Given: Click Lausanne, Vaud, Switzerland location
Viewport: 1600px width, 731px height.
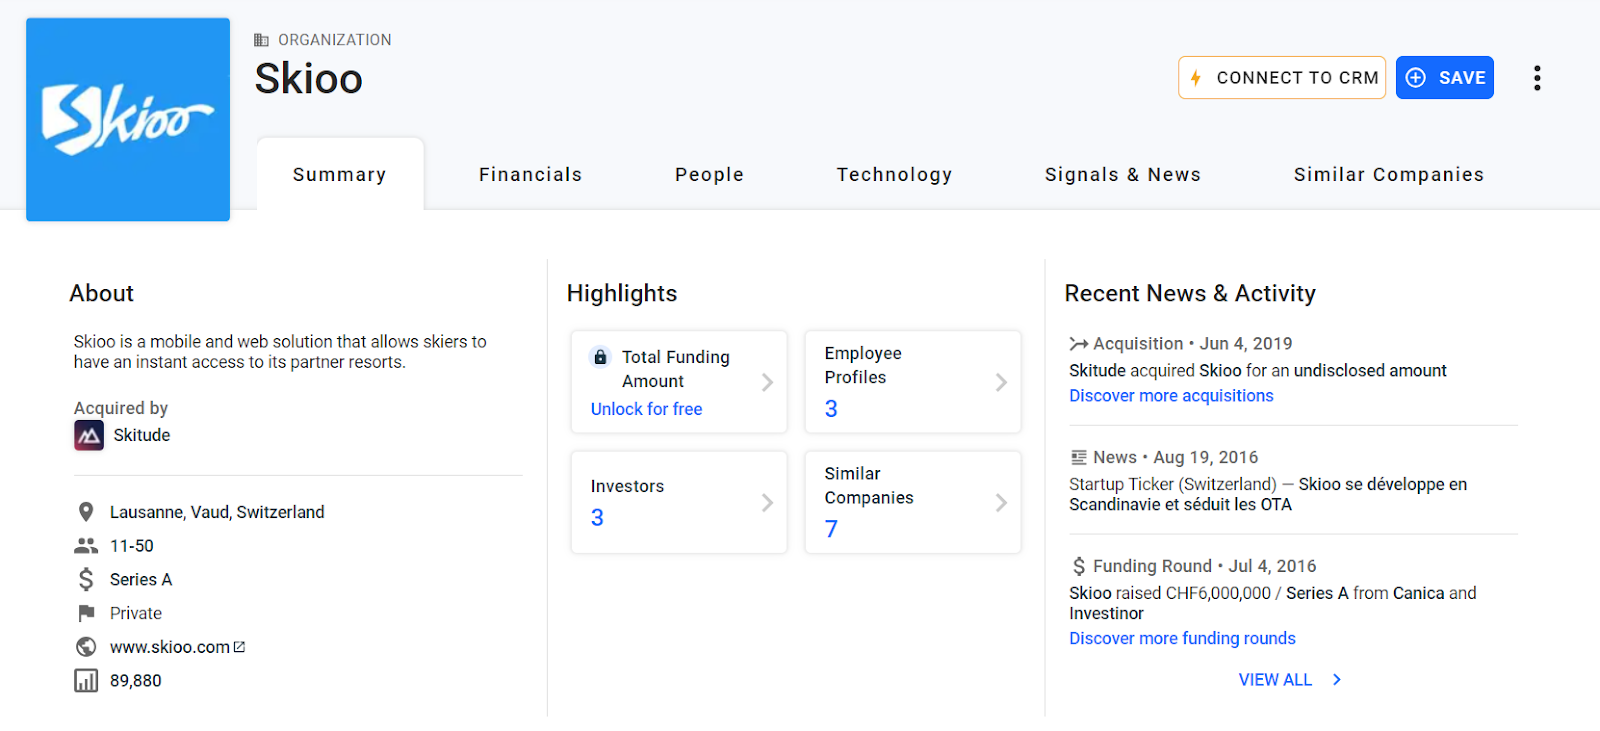Looking at the screenshot, I should pyautogui.click(x=217, y=512).
